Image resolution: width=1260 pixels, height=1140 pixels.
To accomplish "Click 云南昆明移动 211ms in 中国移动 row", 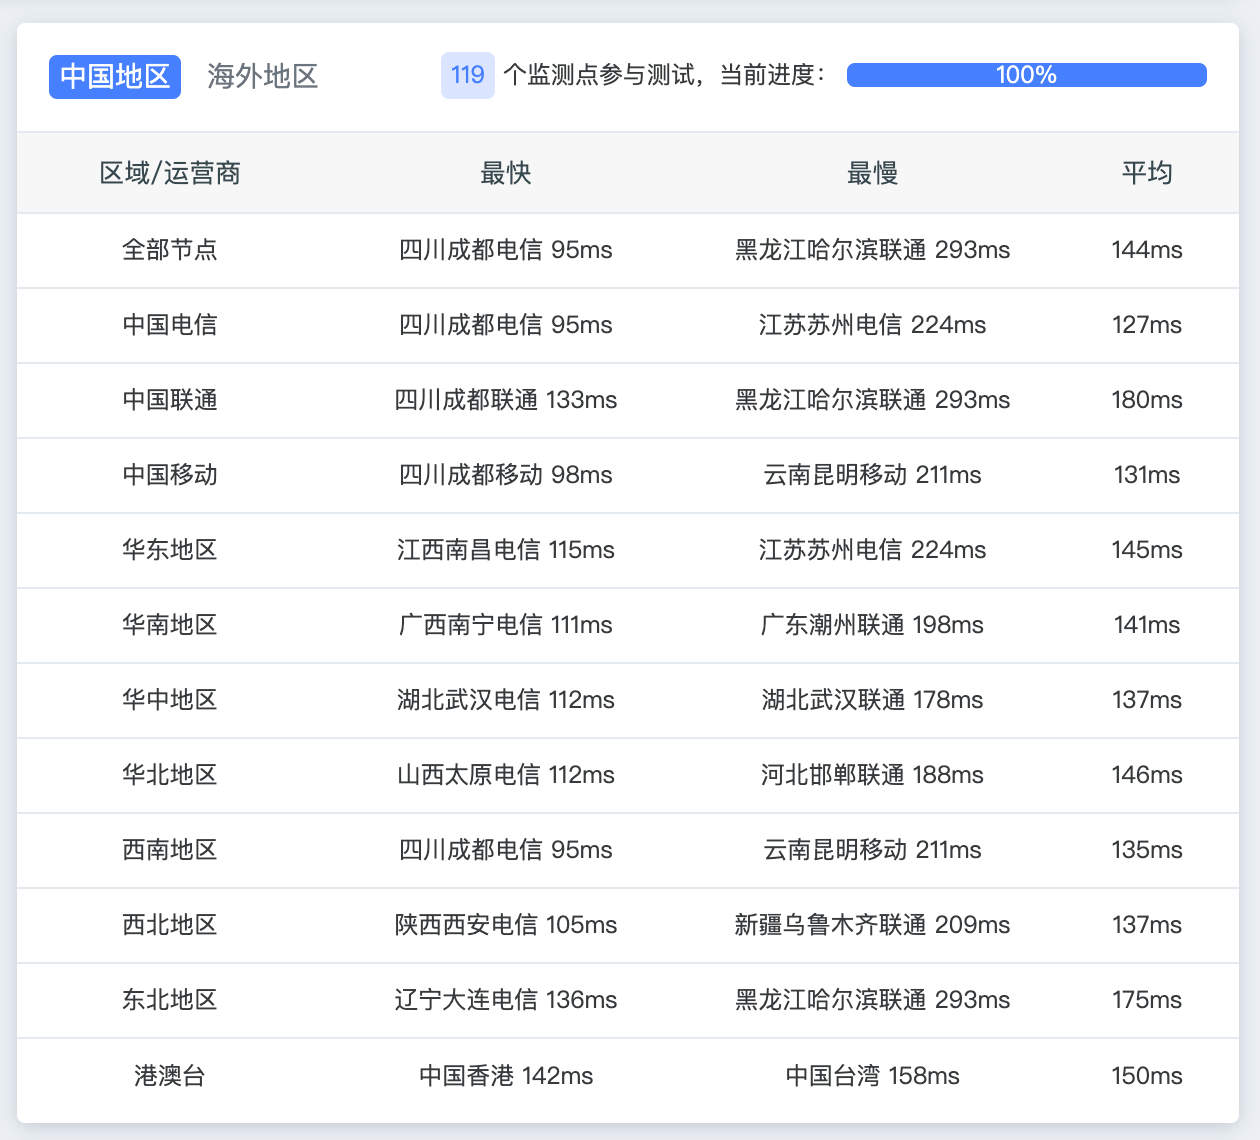I will 873,474.
